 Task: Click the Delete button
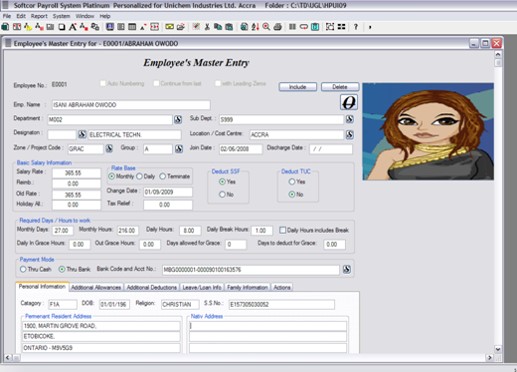tap(340, 87)
